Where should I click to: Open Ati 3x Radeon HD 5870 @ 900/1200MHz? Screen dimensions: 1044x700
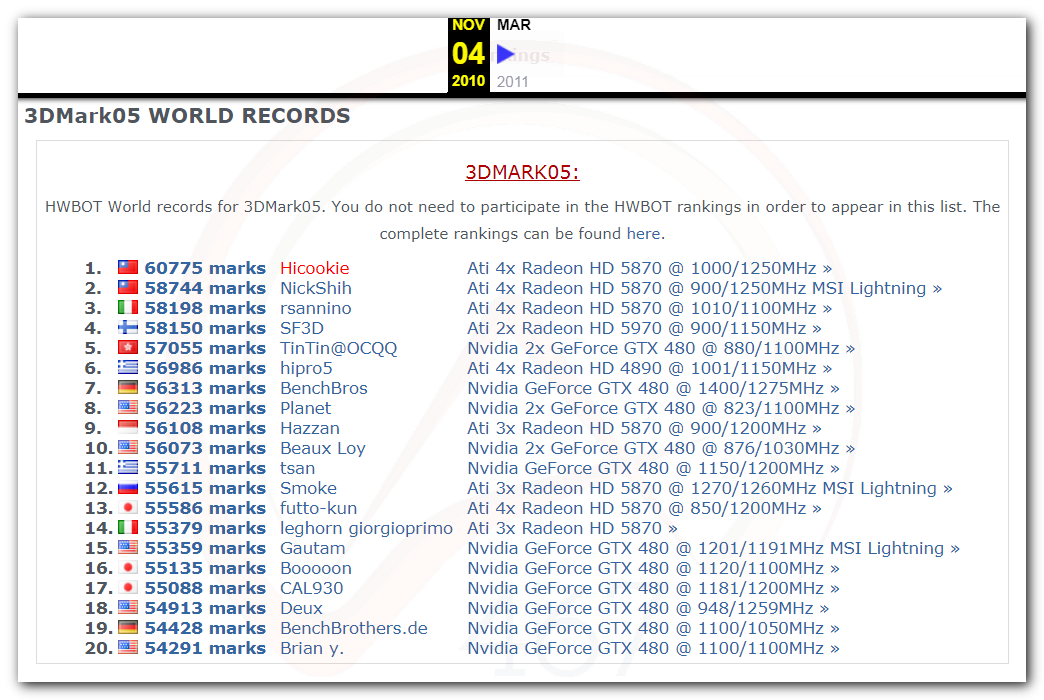coord(644,428)
